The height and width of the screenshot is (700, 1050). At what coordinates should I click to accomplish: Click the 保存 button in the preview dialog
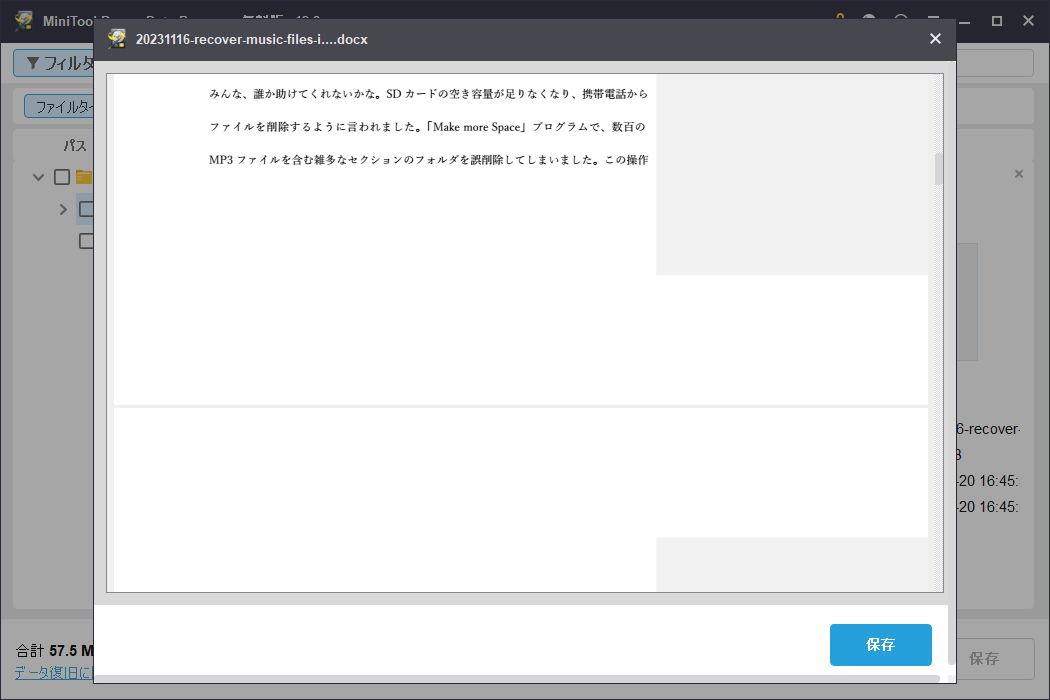[x=880, y=645]
